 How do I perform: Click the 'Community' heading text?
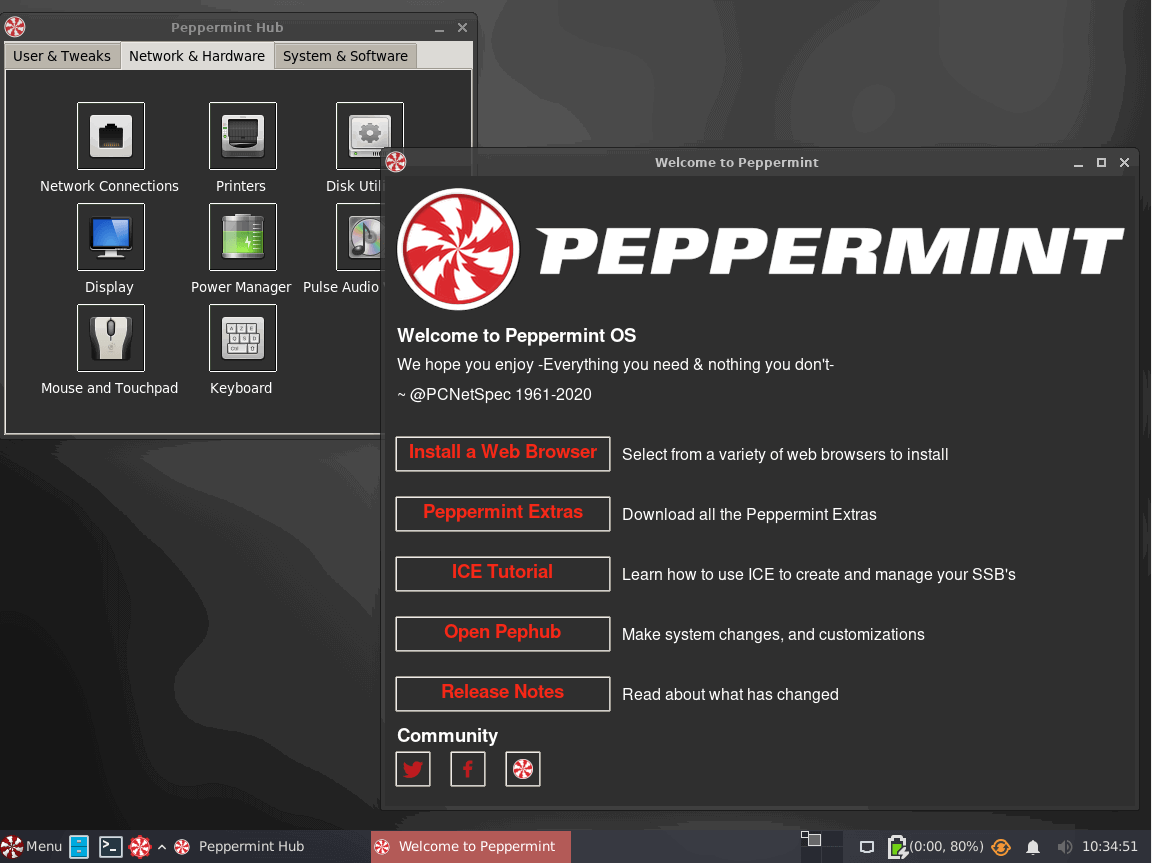[447, 735]
